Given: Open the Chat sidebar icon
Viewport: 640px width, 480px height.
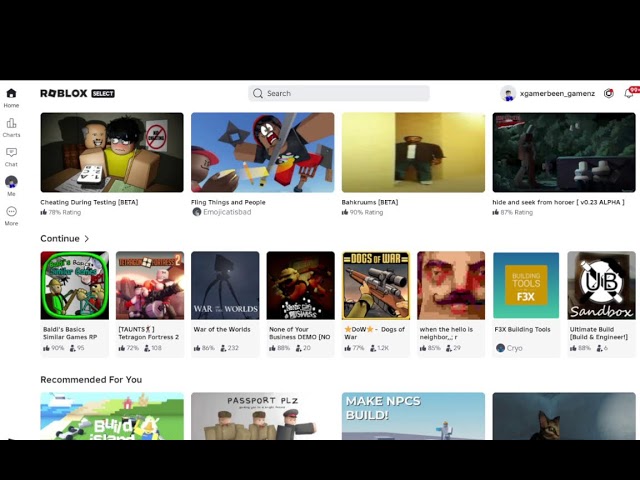Looking at the screenshot, I should click(x=11, y=152).
